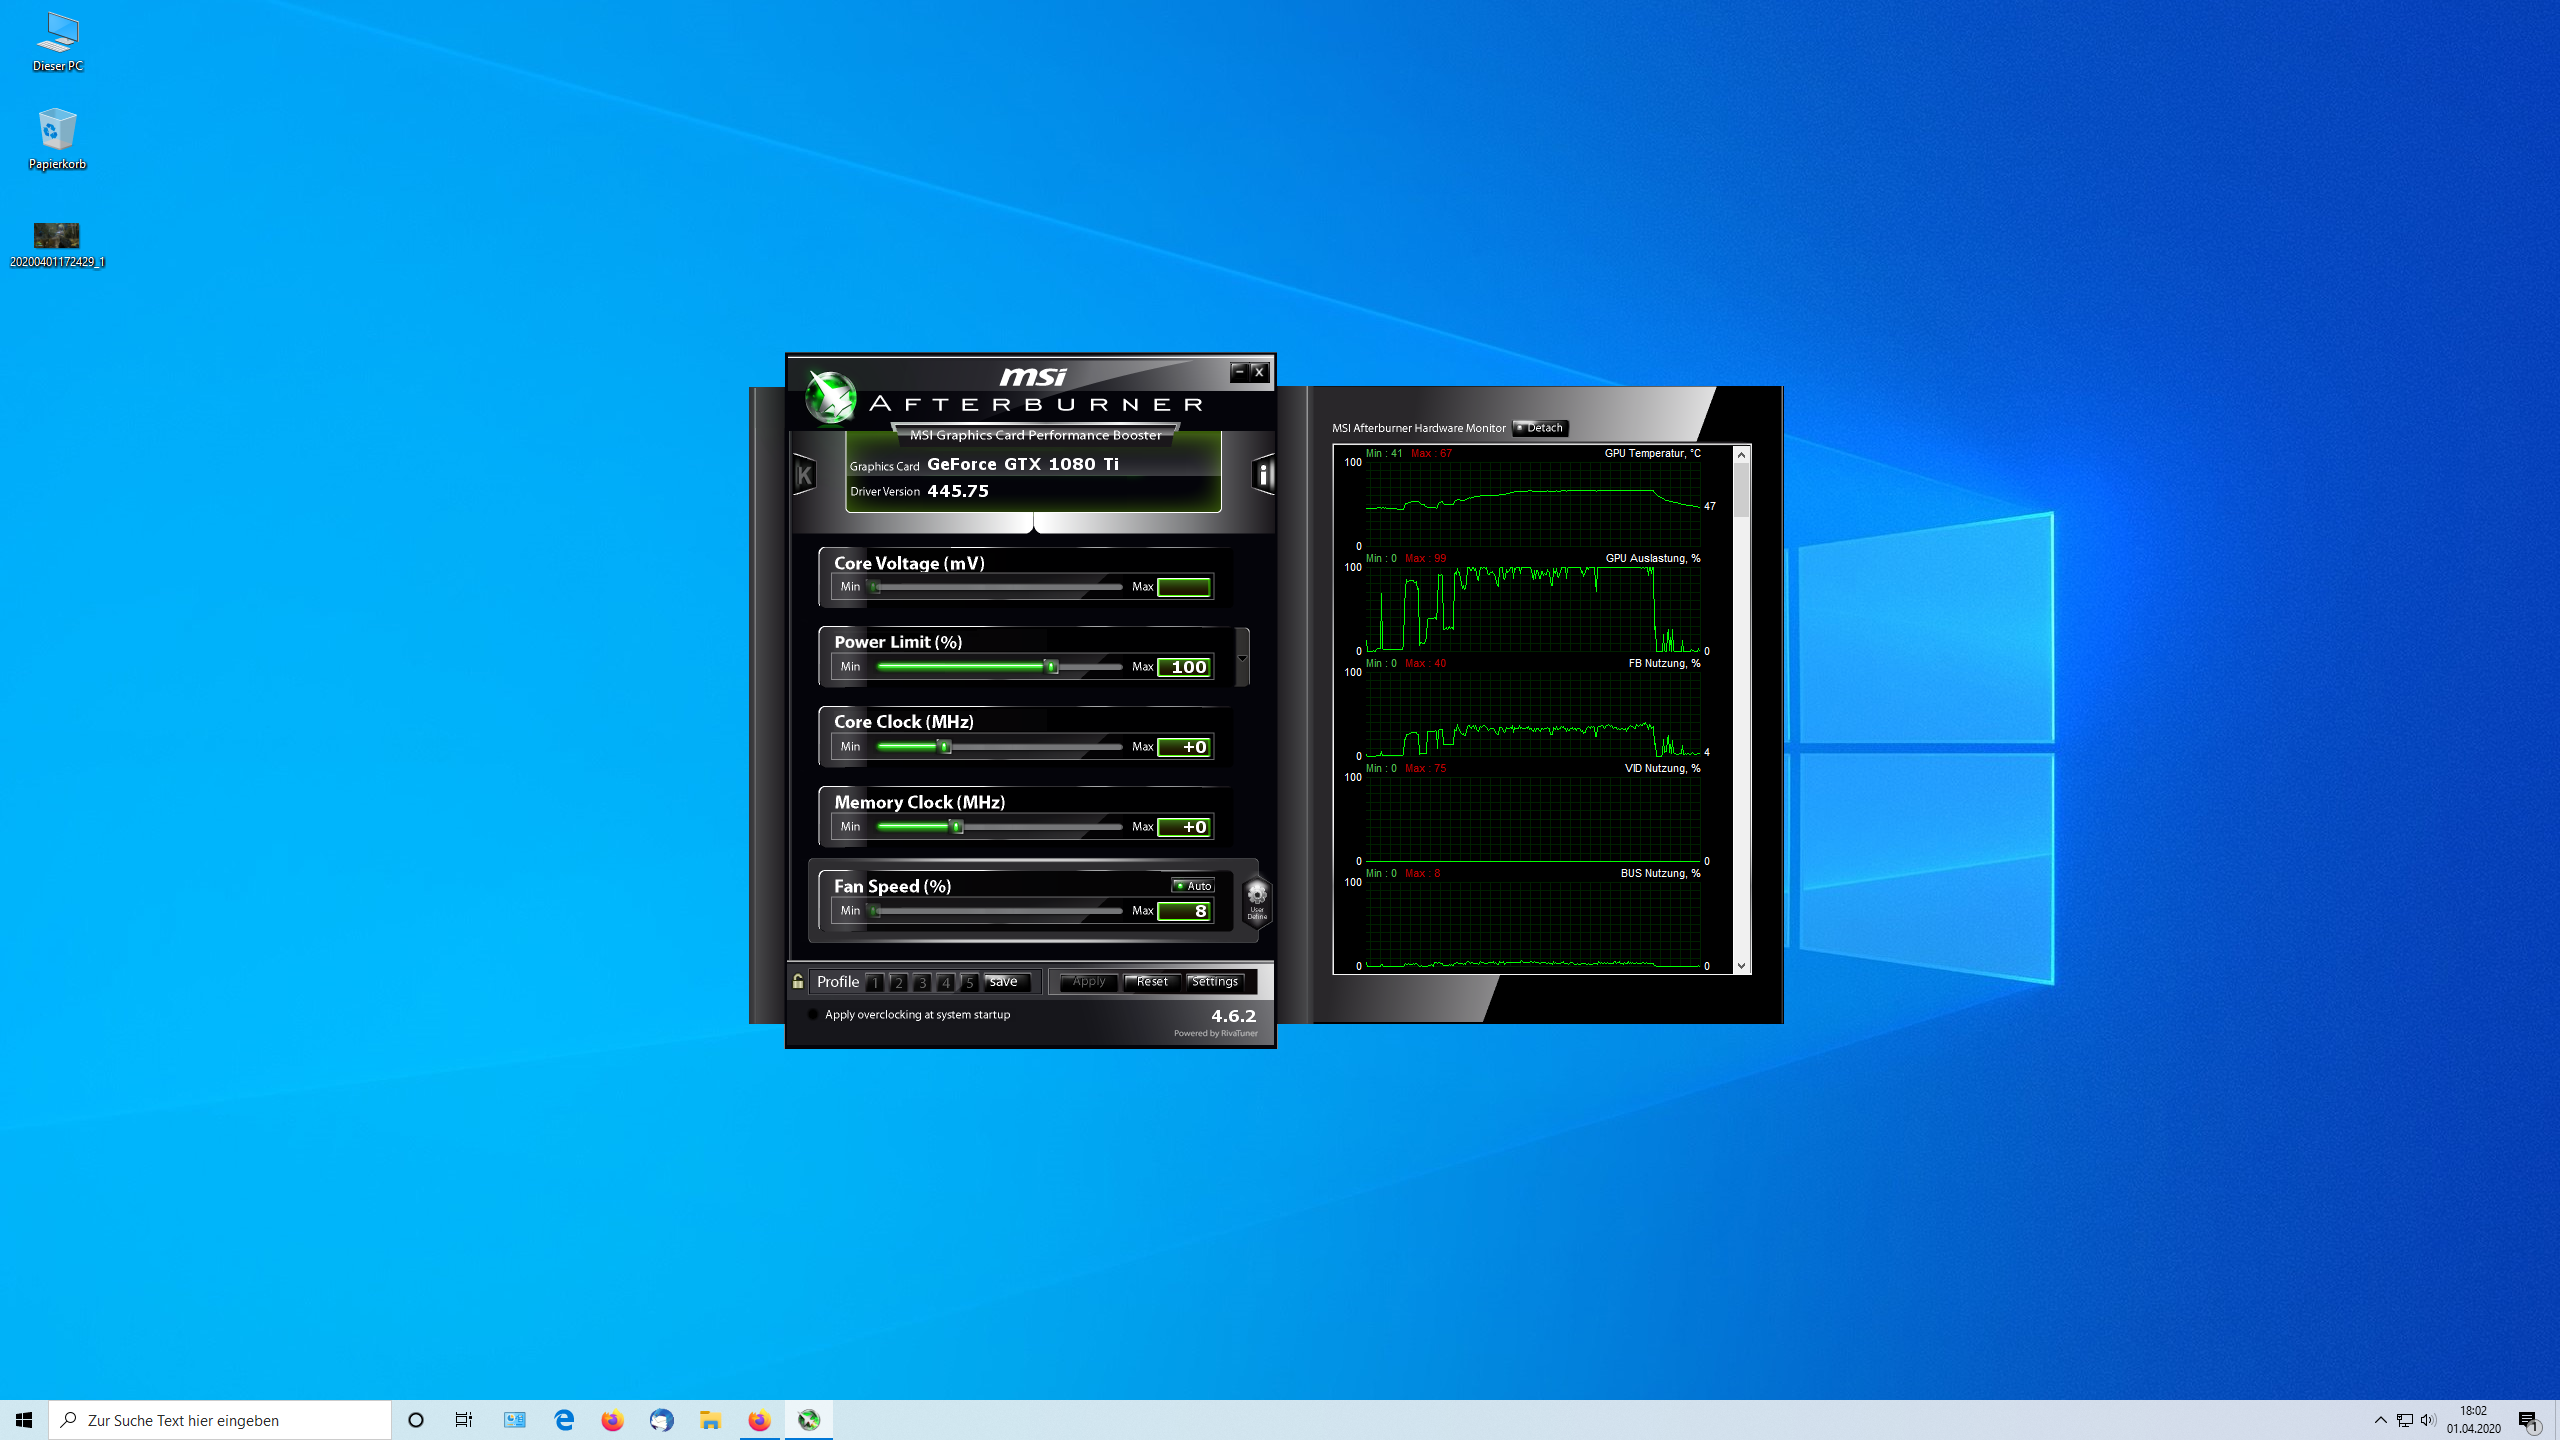Screen dimensions: 2560x1440
Task: Open Afterburner Settings
Action: 1215,982
